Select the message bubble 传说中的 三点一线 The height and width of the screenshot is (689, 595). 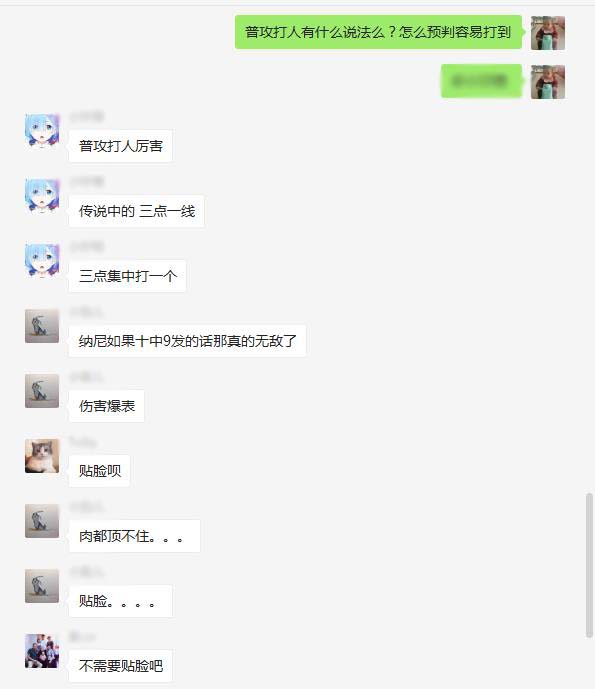137,211
